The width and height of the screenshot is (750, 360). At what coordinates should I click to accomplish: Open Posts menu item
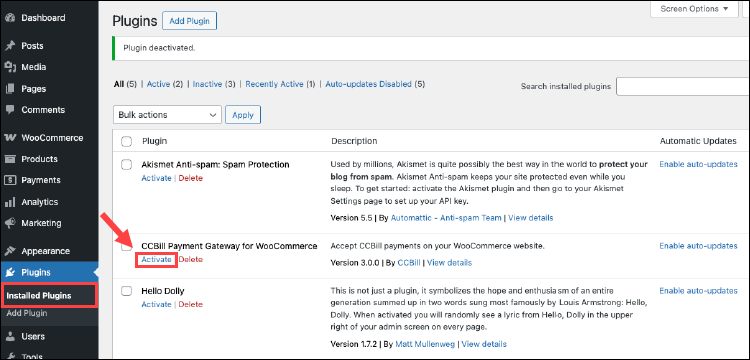(32, 46)
